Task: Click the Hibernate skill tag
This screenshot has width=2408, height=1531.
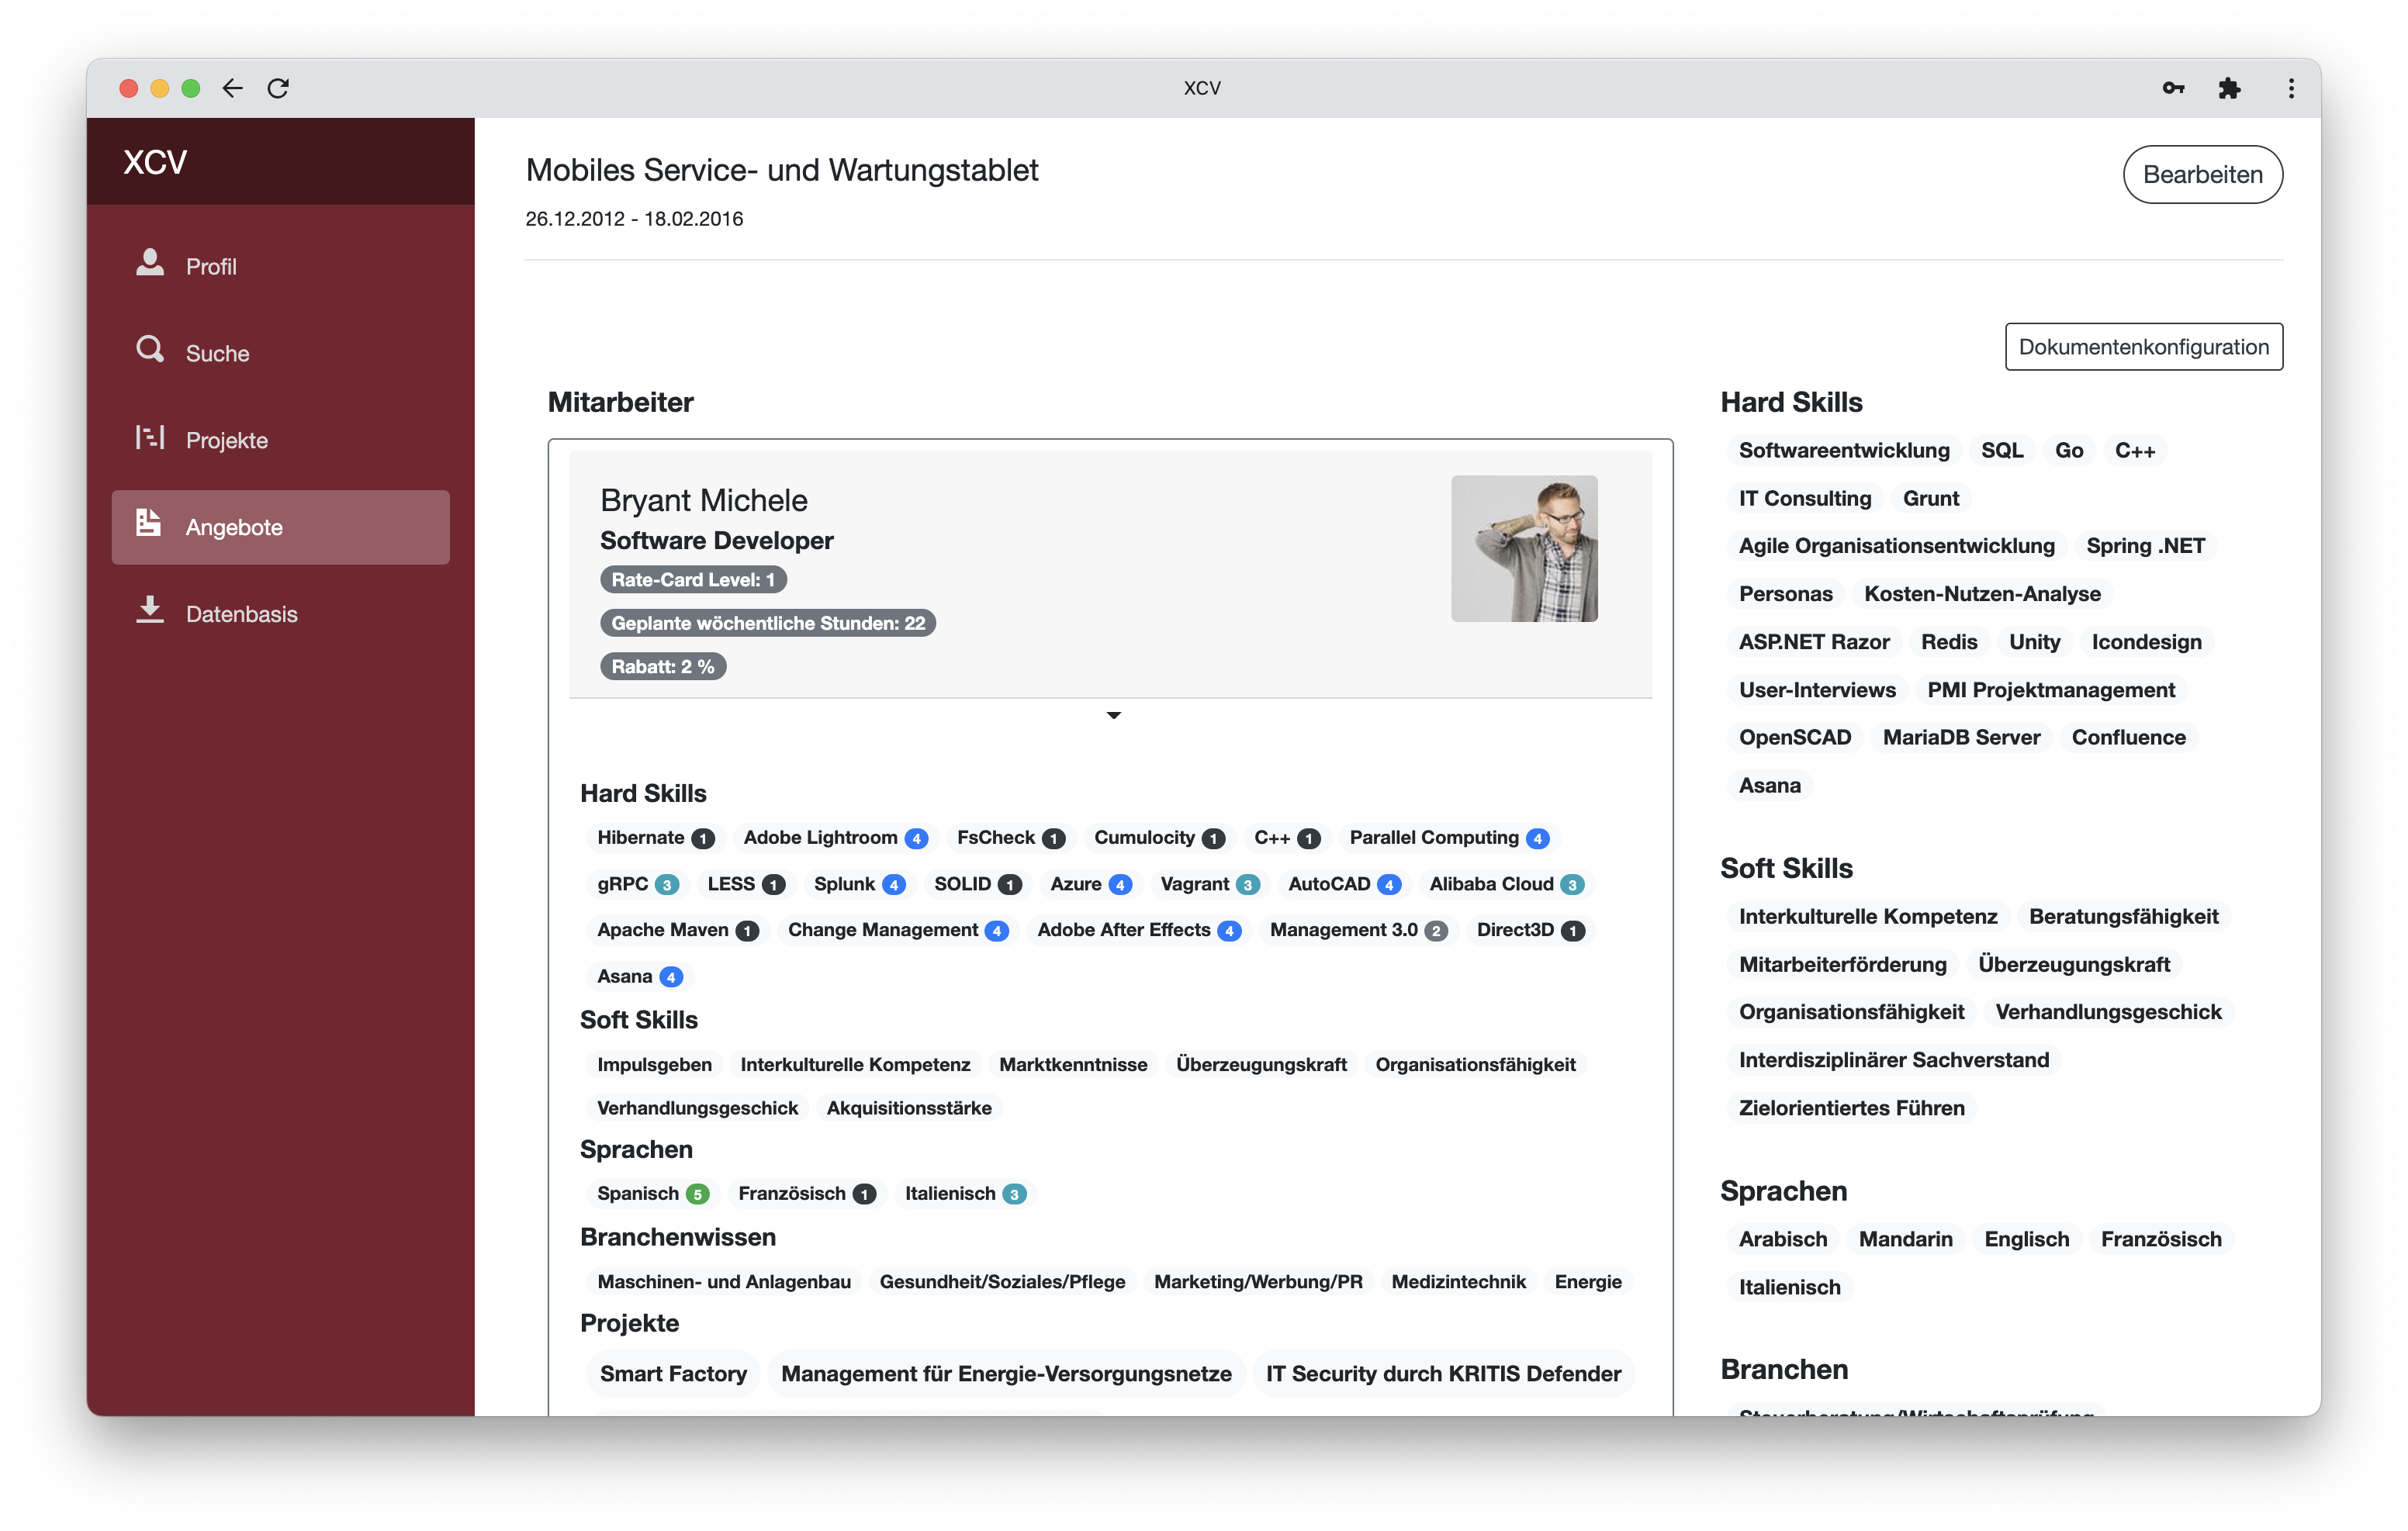Action: (x=655, y=838)
